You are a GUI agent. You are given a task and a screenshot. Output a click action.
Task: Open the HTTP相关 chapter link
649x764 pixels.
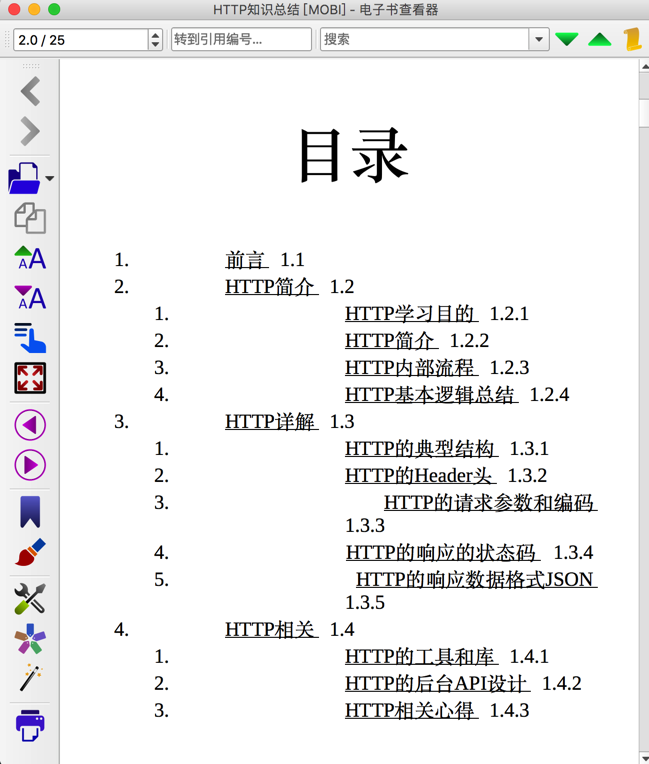(271, 630)
